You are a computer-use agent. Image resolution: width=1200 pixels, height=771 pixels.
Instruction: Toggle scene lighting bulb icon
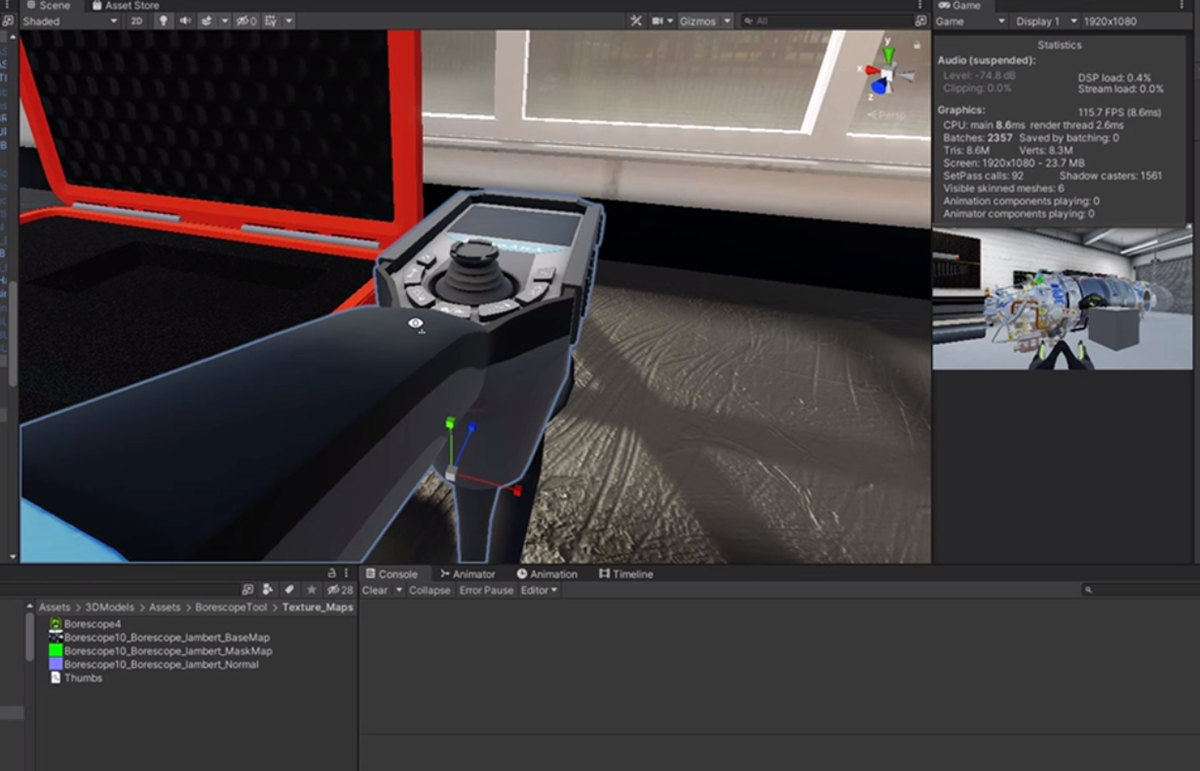pyautogui.click(x=163, y=21)
